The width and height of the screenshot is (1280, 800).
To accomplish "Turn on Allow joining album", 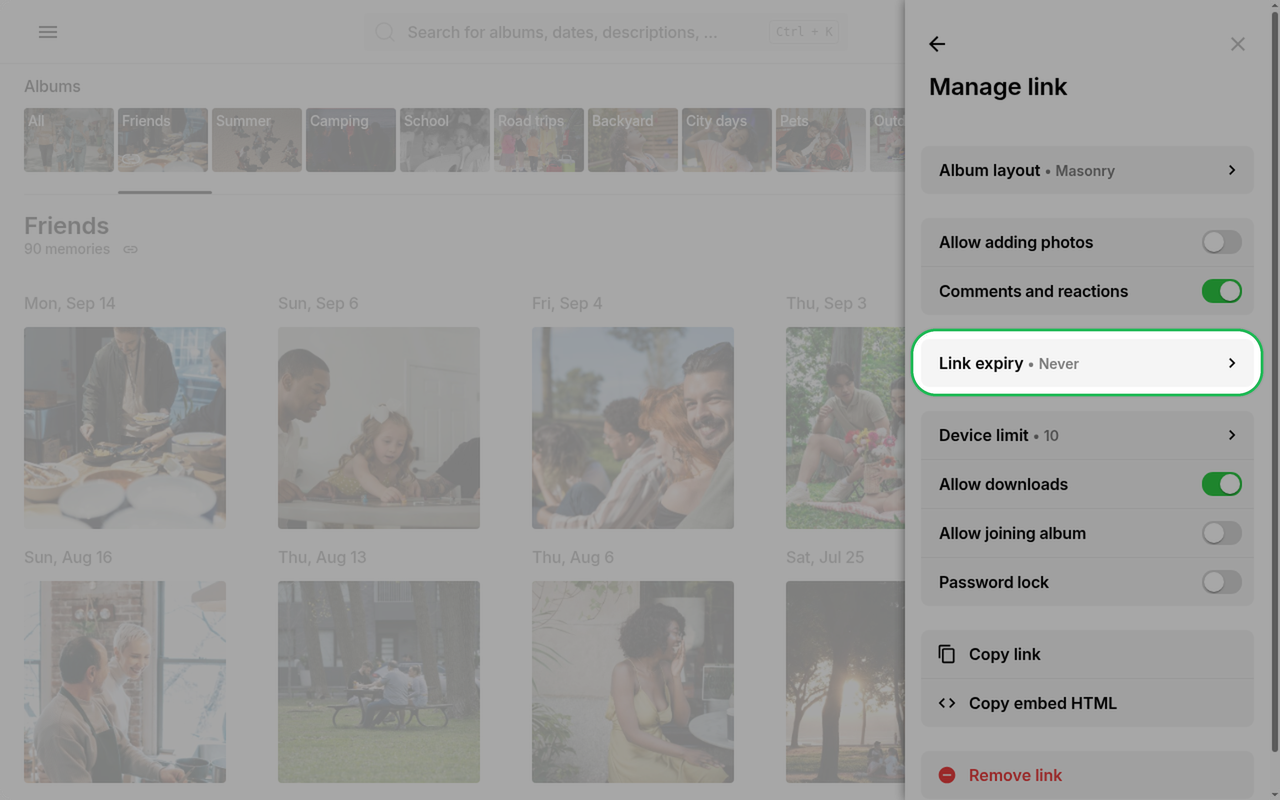I will [1222, 533].
